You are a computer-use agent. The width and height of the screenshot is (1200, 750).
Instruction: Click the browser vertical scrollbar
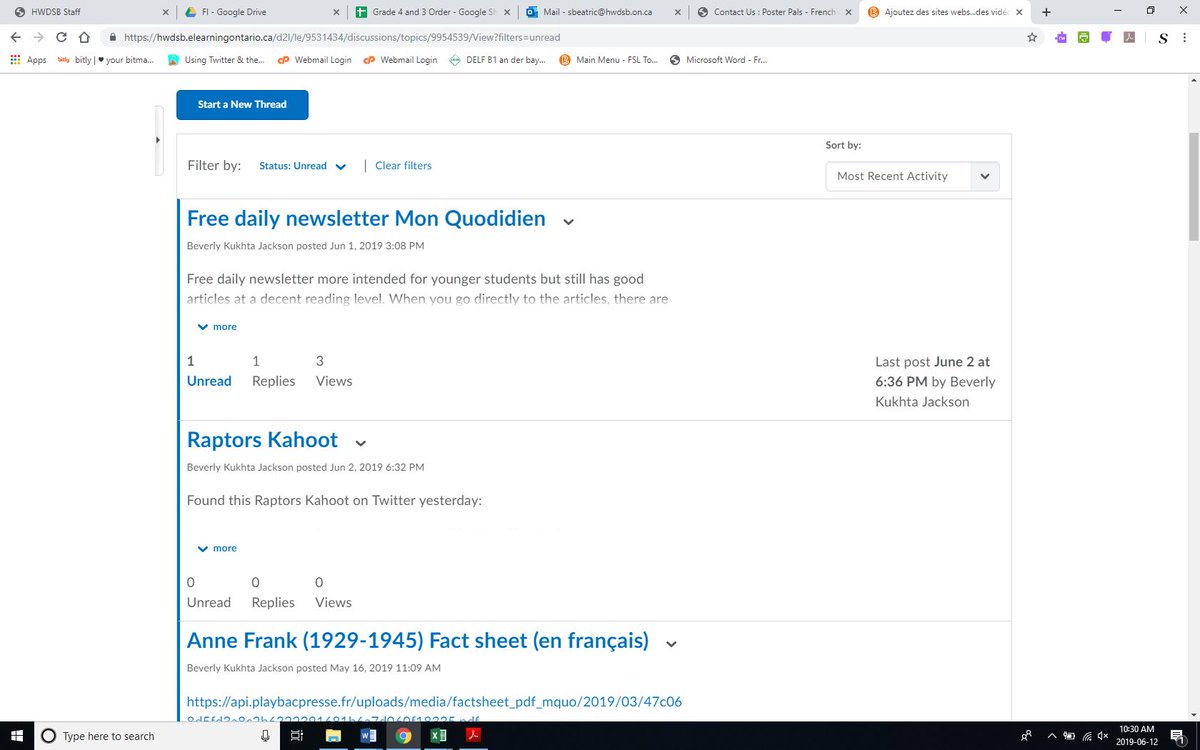coord(1193,185)
